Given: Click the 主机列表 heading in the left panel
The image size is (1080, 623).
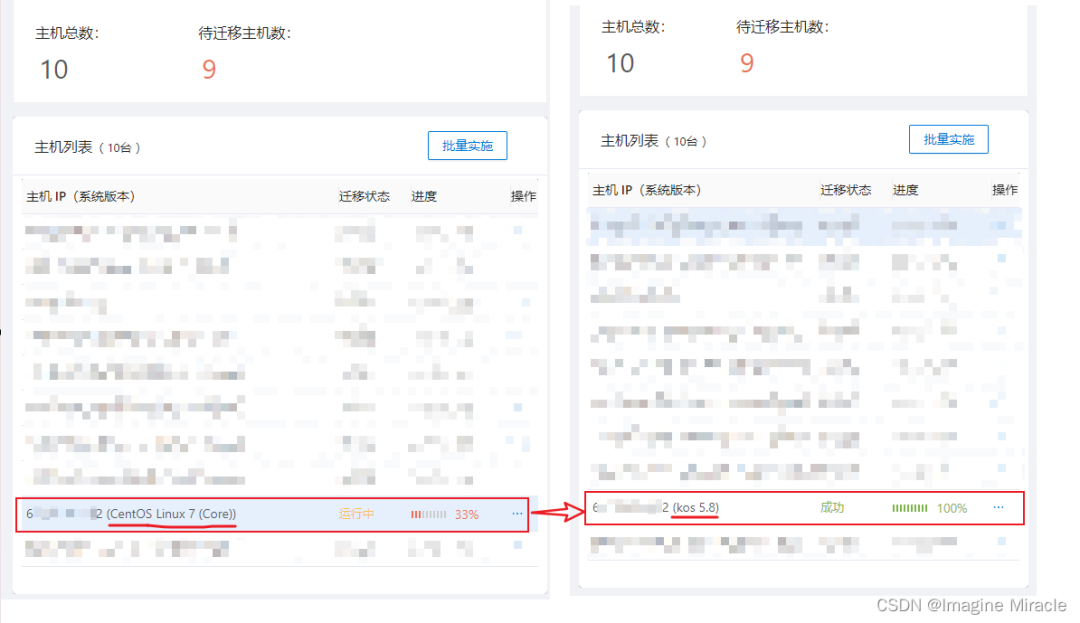Looking at the screenshot, I should (x=64, y=147).
